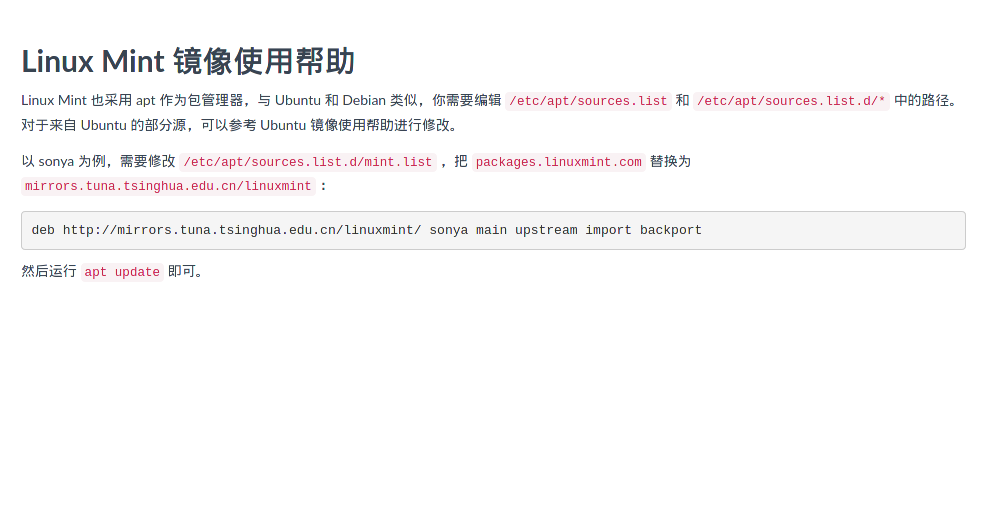Viewport: 1000px width, 509px height.
Task: Click empty space at the code block's right end
Action: [x=900, y=230]
